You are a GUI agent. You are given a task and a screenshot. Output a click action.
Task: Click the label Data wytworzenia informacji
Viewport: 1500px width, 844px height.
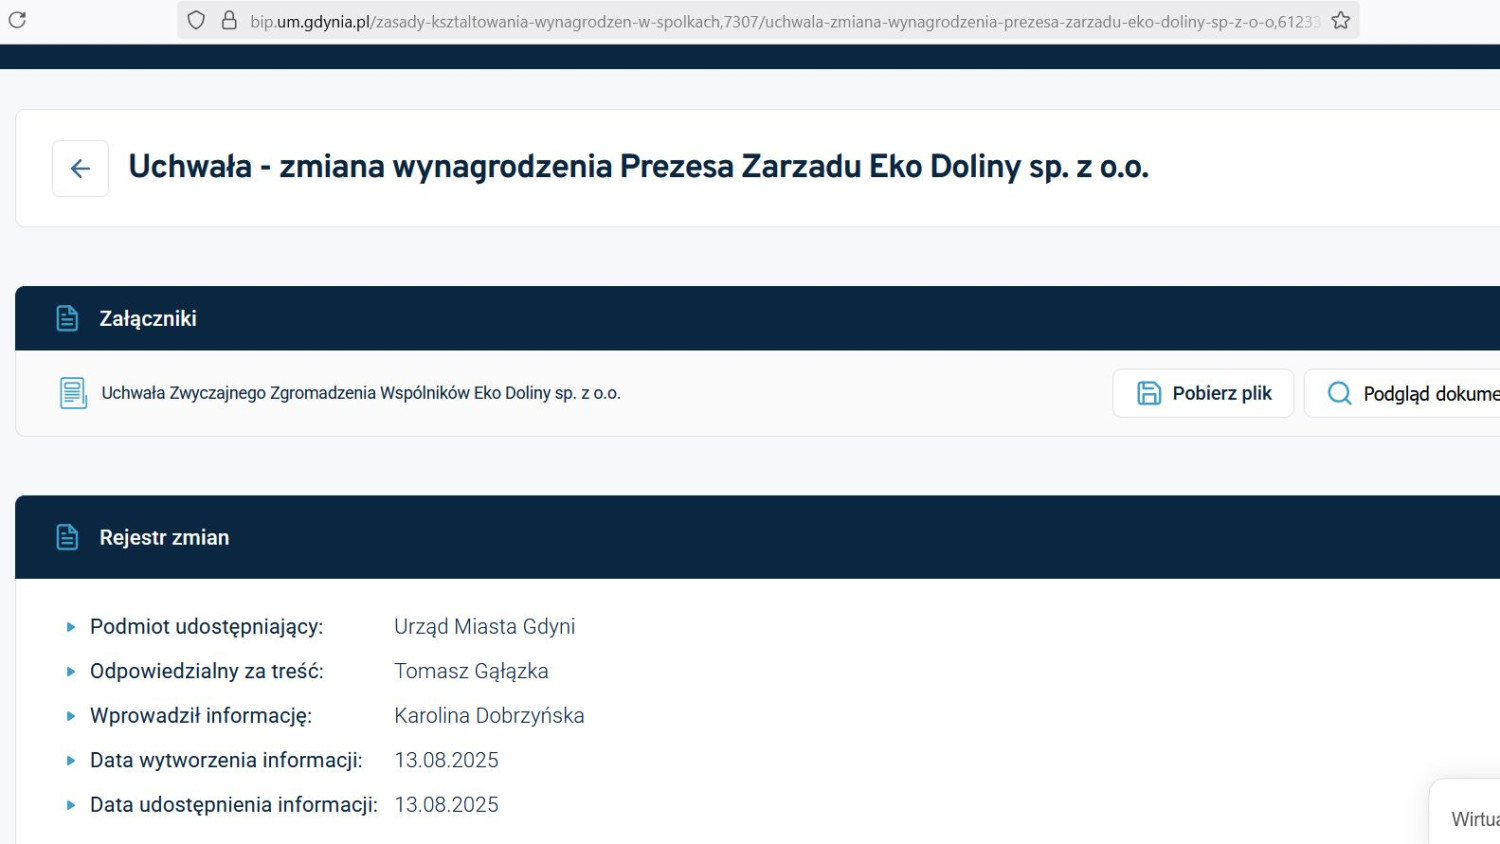point(226,760)
